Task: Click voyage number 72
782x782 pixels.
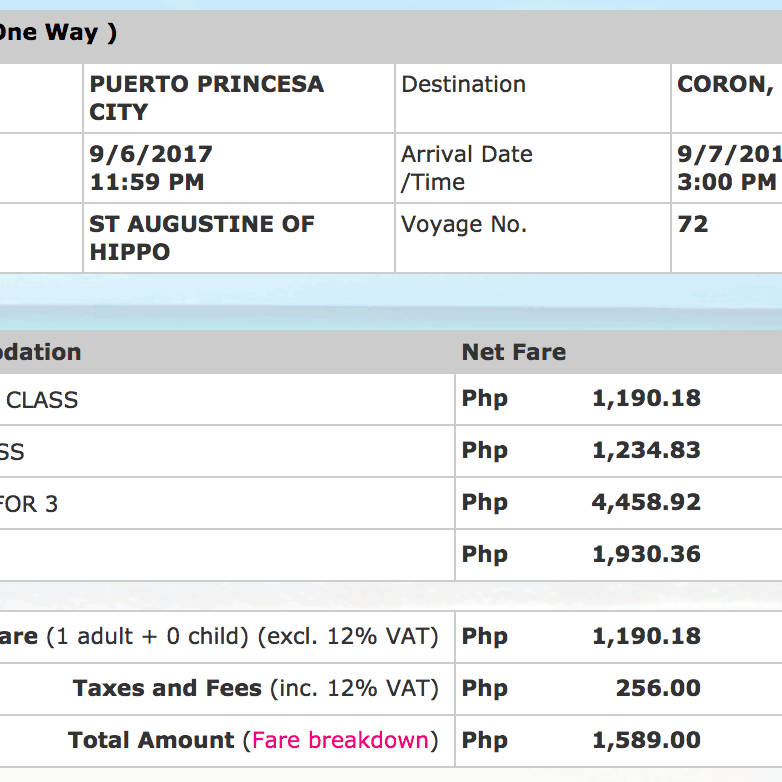Action: (693, 225)
